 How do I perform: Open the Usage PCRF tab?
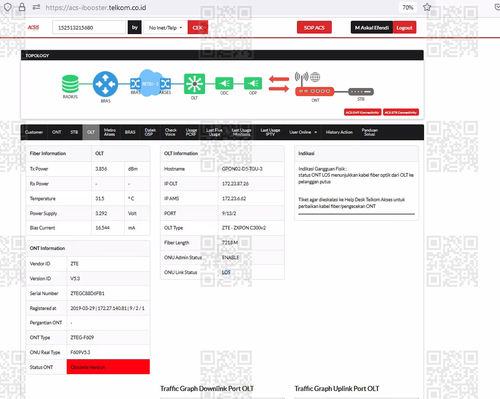pos(191,132)
